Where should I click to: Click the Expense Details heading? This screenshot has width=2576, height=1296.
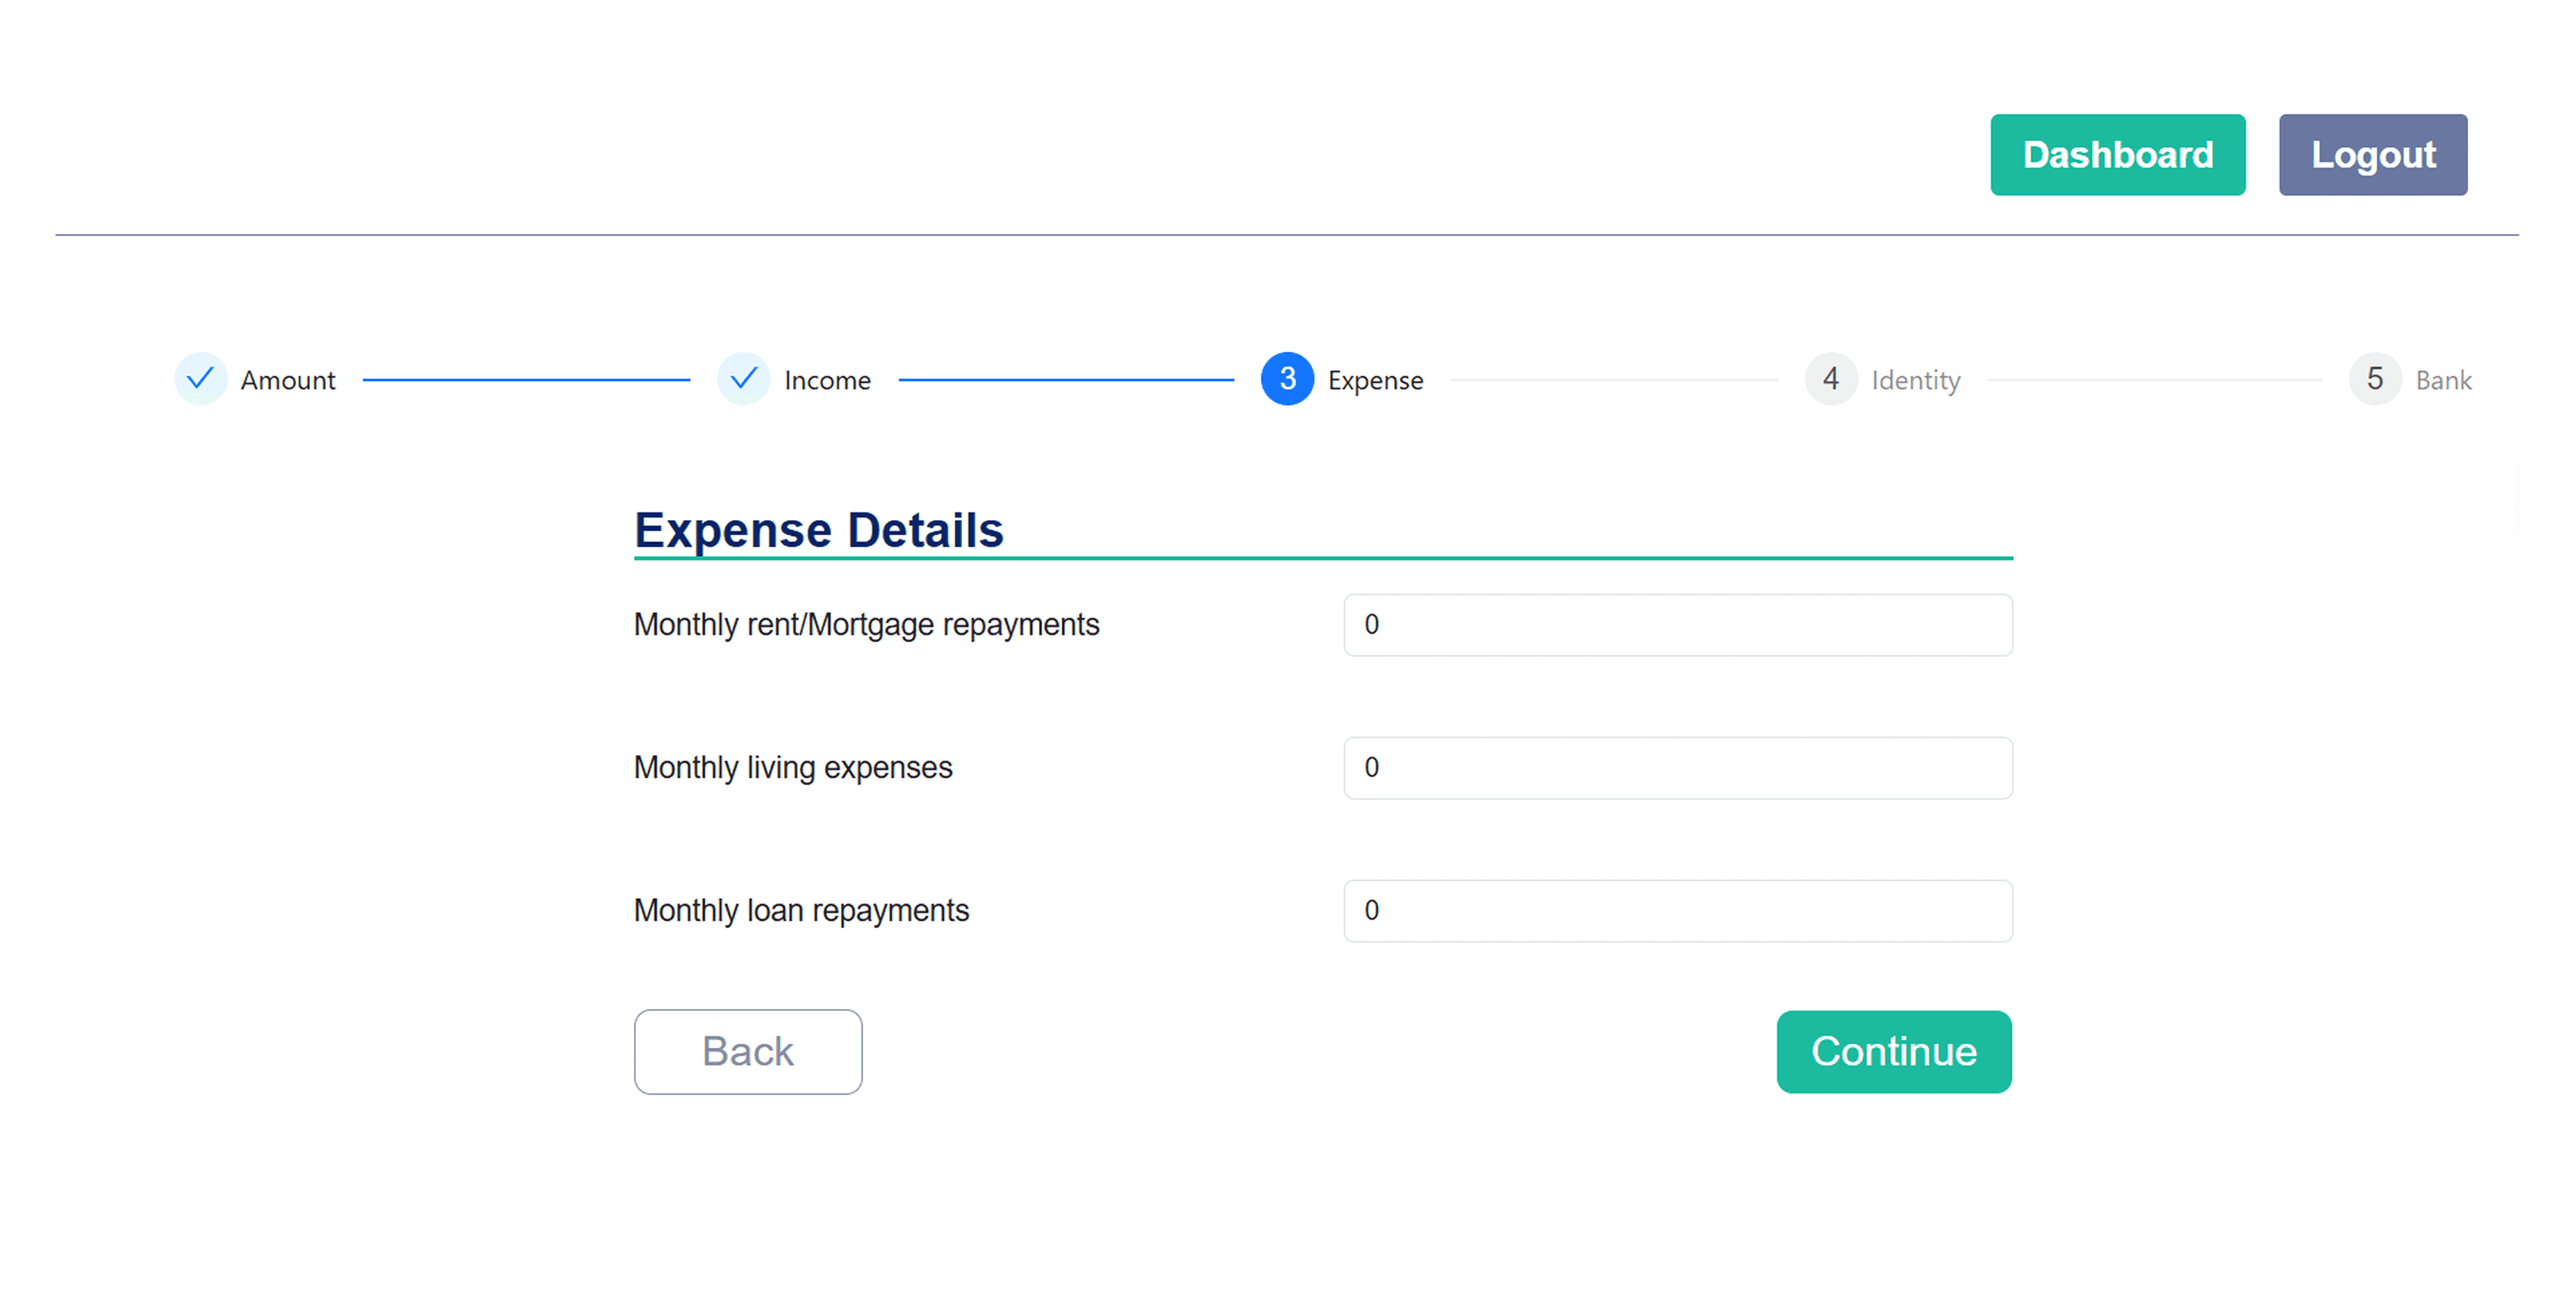[818, 530]
